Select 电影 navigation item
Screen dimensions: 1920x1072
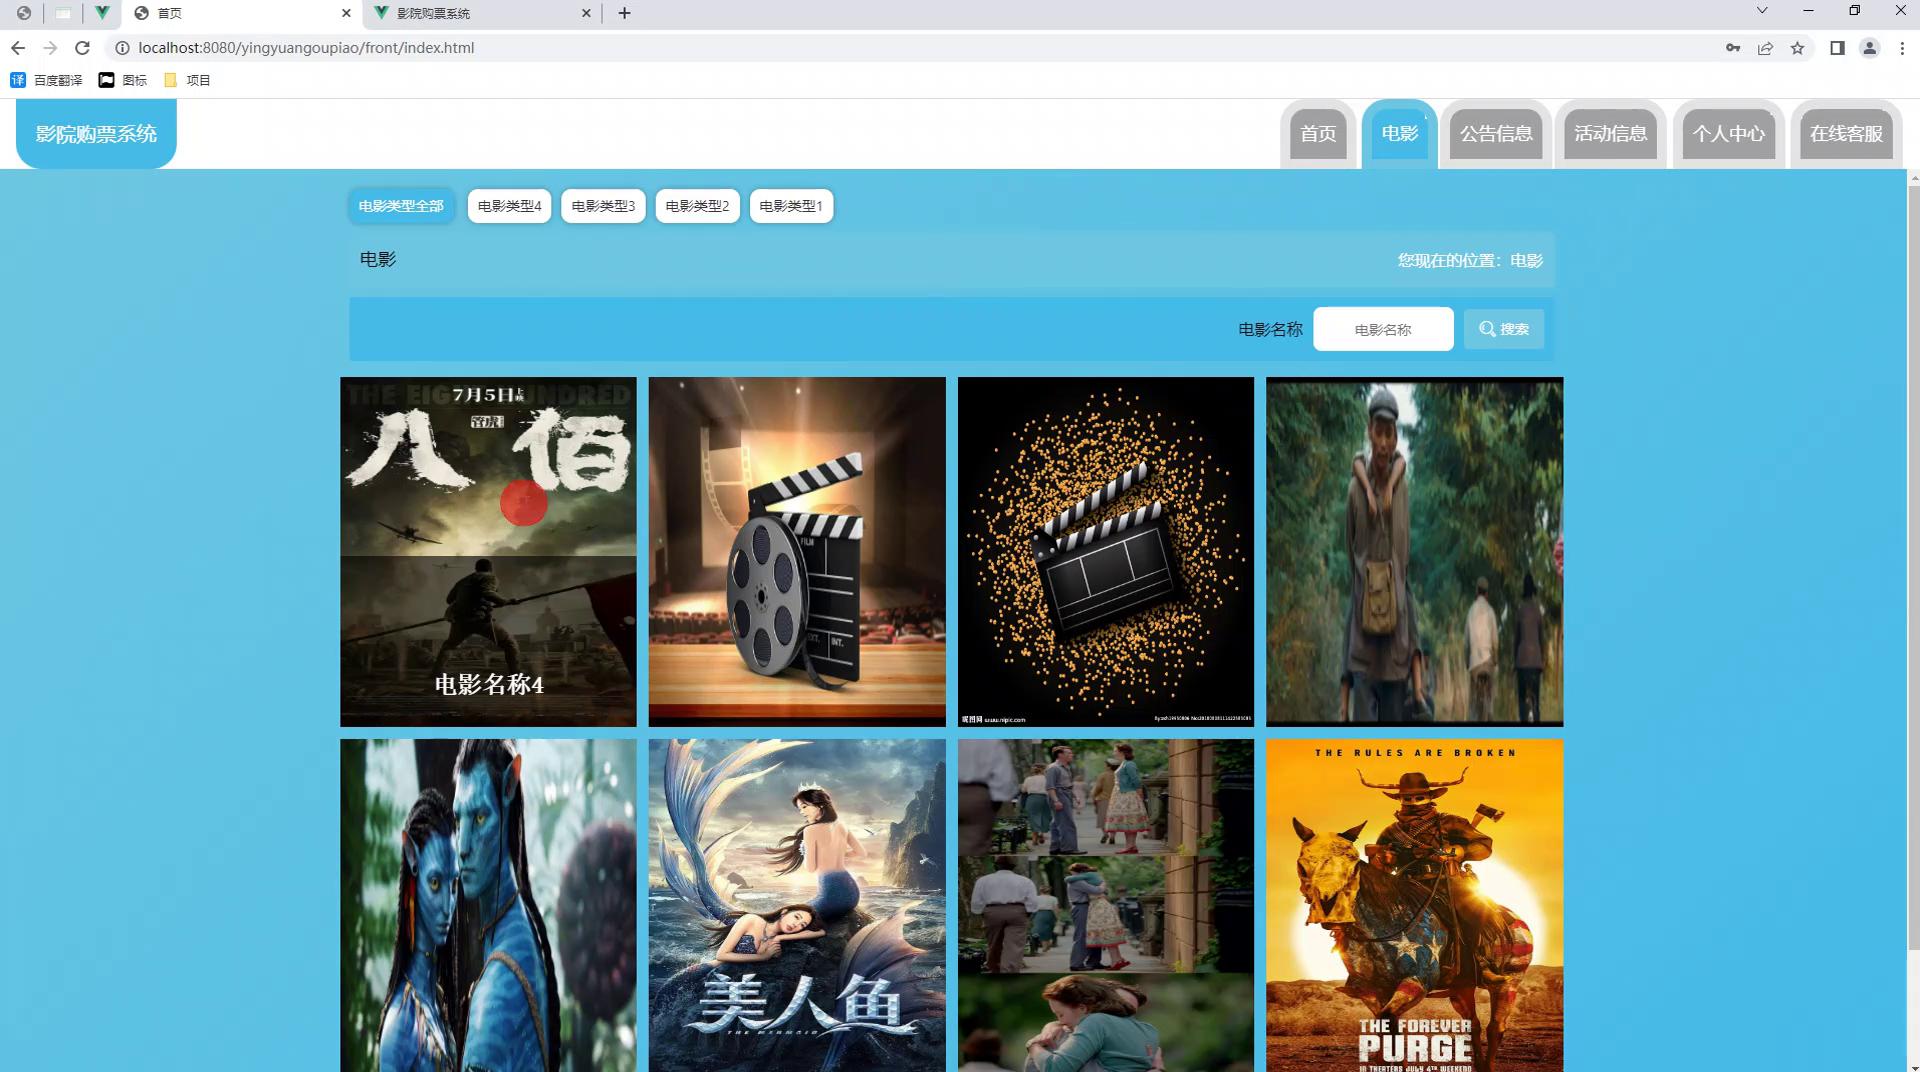[x=1399, y=133]
